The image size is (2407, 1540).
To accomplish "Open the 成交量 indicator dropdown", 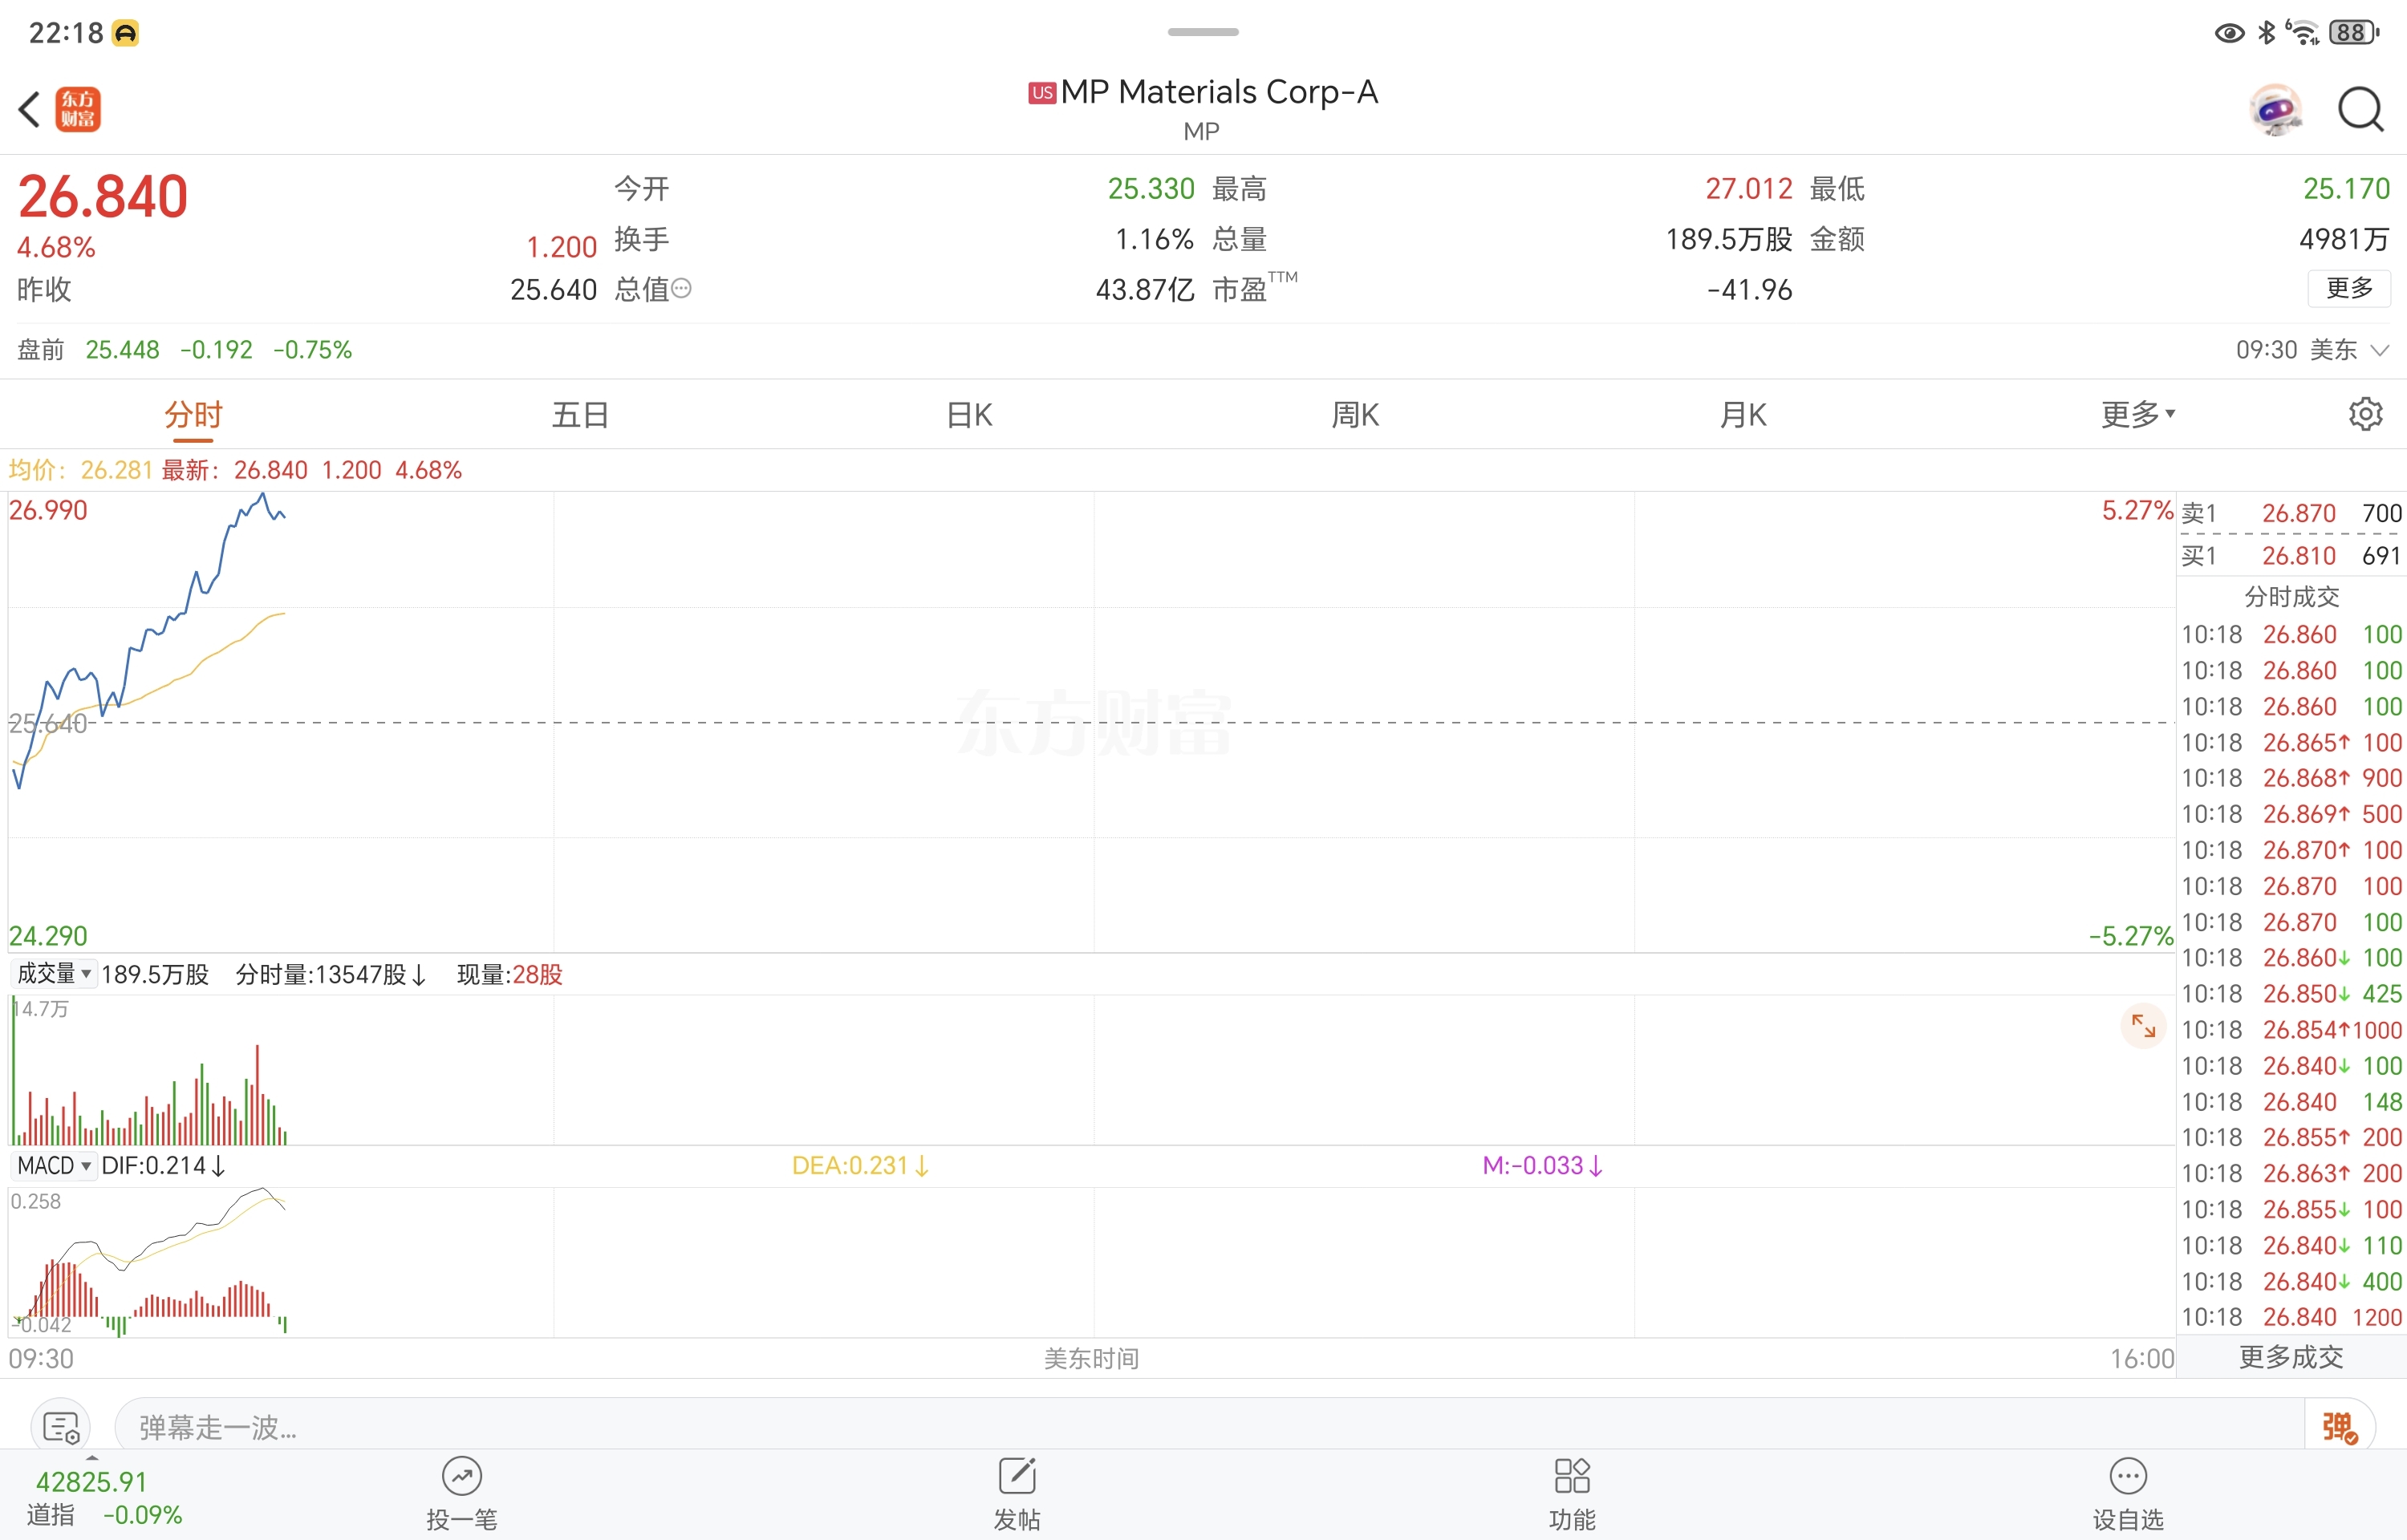I will click(x=54, y=974).
